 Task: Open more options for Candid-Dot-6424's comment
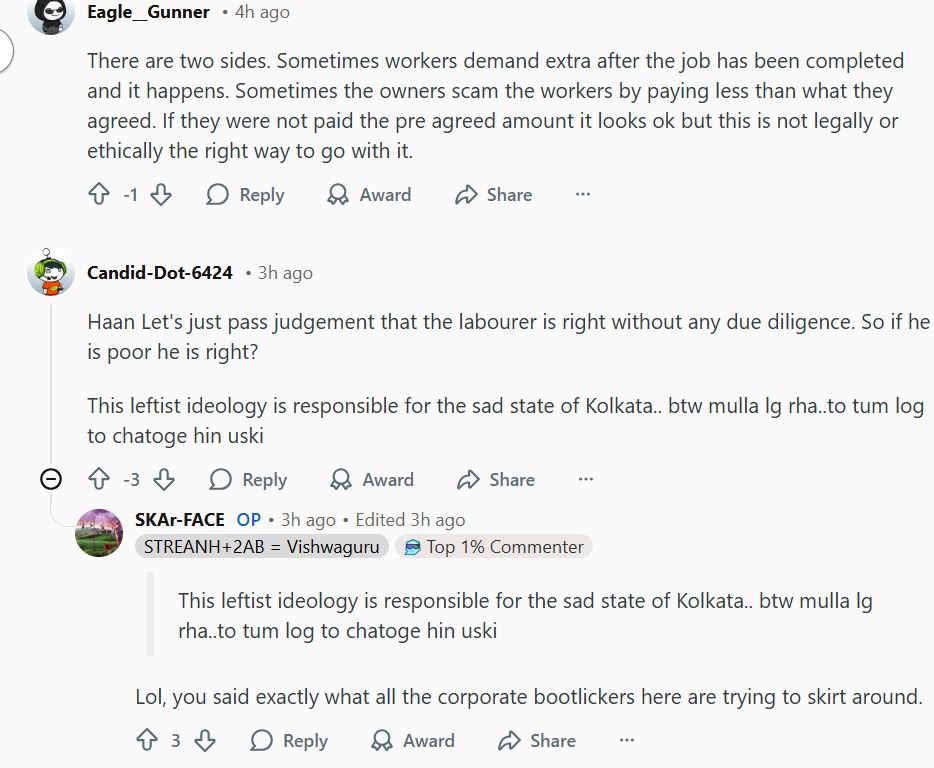[x=586, y=480]
